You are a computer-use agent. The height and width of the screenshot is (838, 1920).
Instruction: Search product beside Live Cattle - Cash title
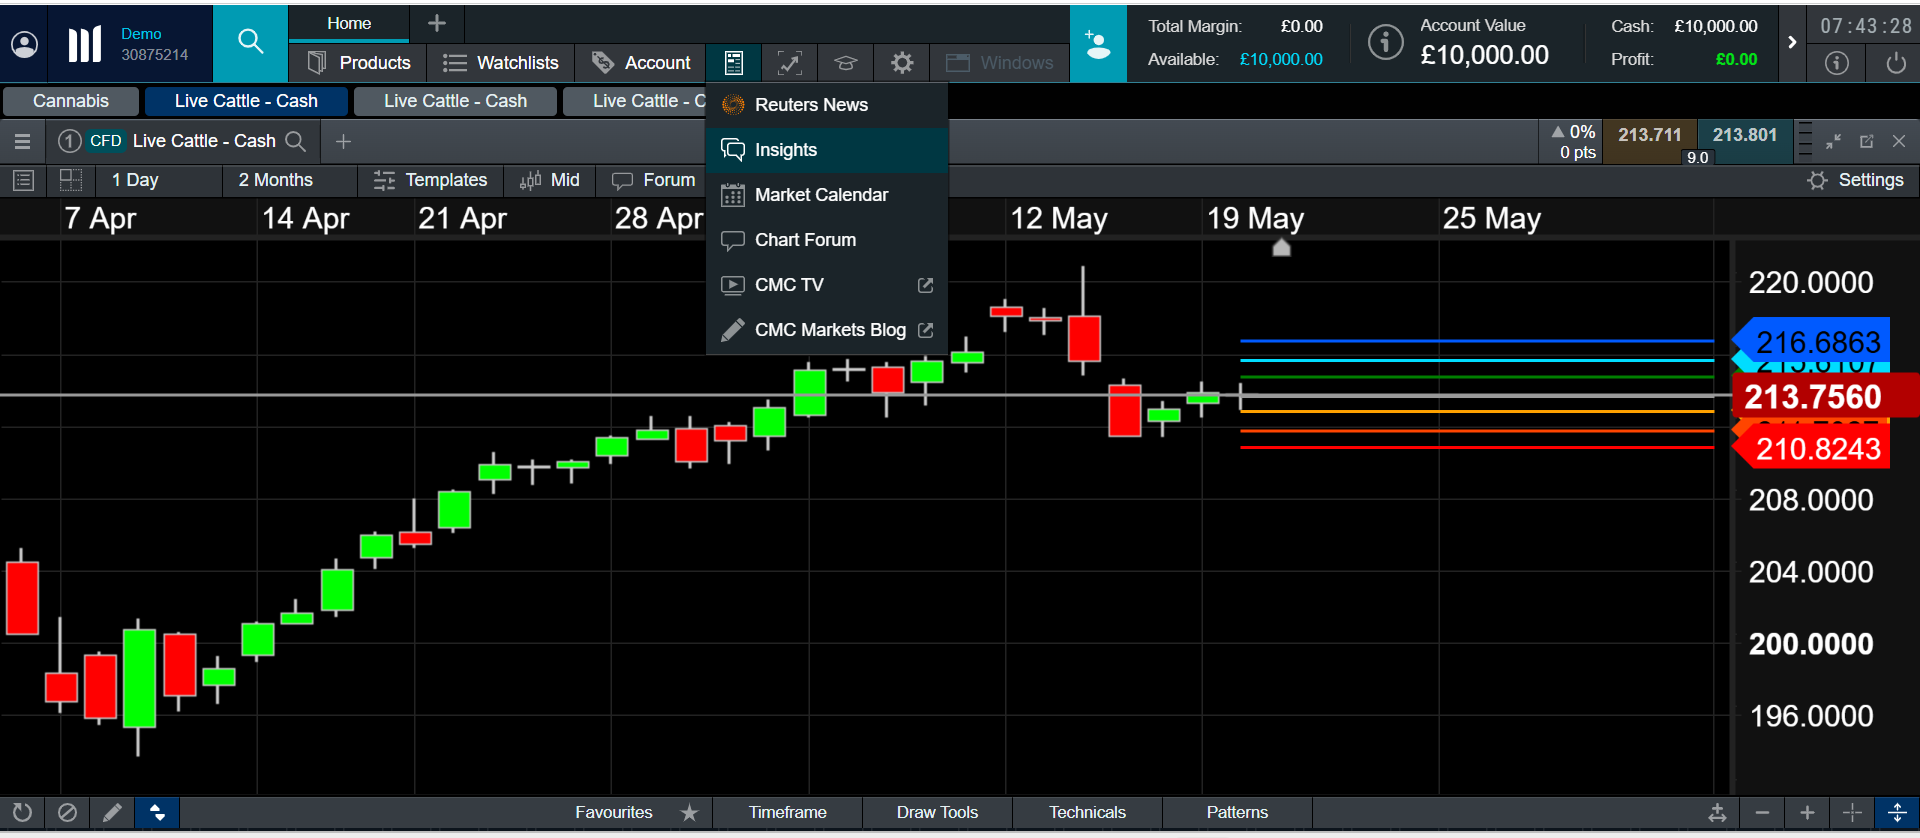[x=296, y=142]
